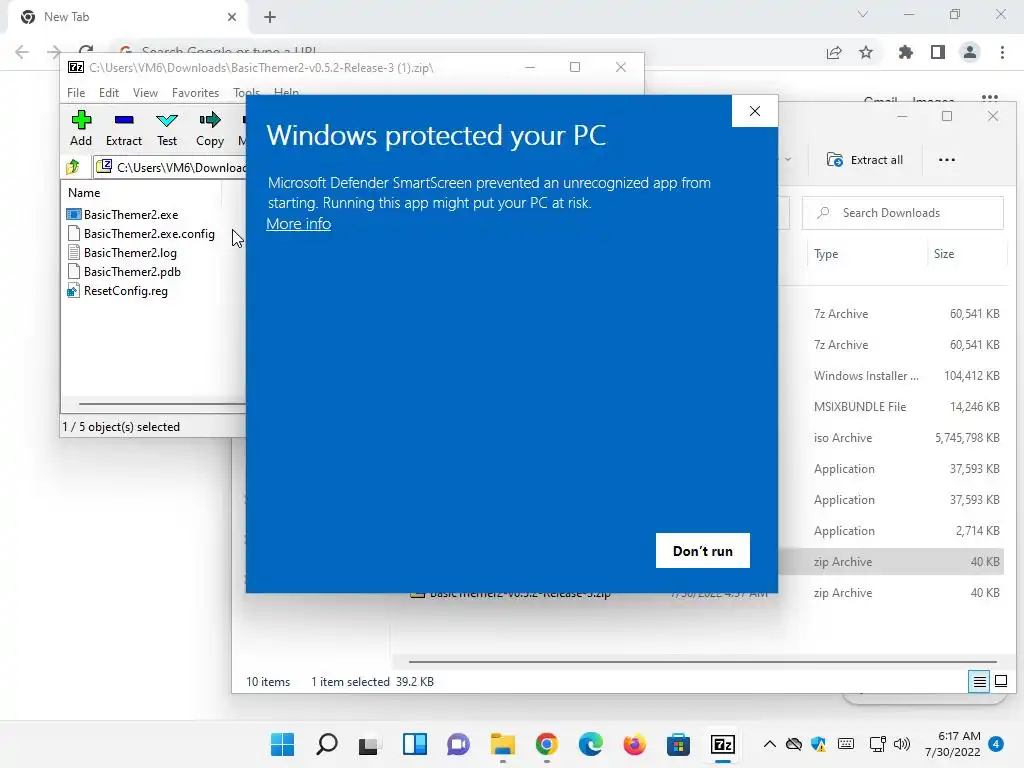Screen dimensions: 1024x768
Task: Open Chrome three-dot menu
Action: point(1002,52)
